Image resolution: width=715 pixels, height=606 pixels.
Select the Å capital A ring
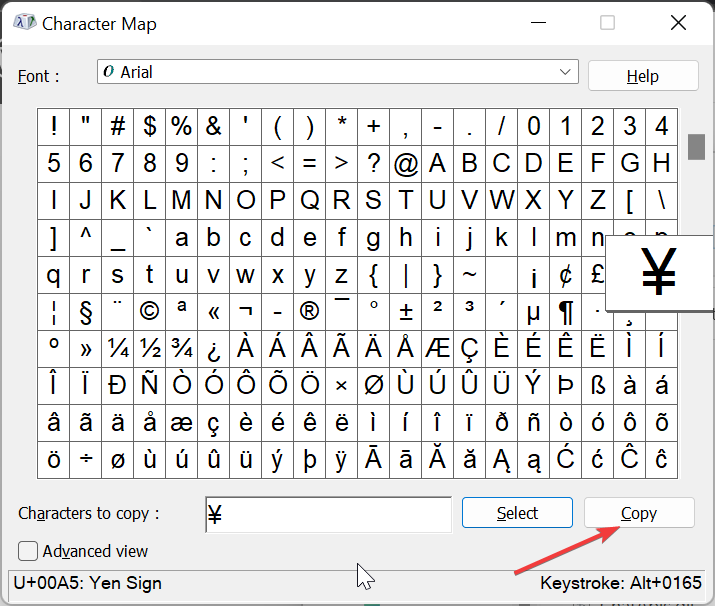click(405, 349)
